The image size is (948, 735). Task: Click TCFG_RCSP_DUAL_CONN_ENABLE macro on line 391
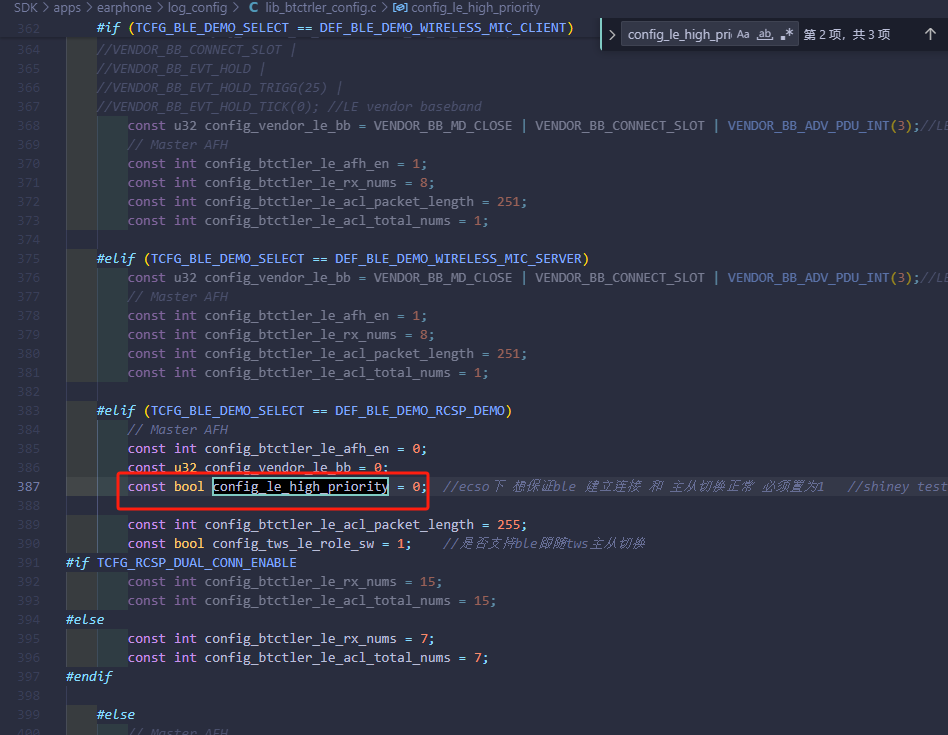(x=196, y=563)
